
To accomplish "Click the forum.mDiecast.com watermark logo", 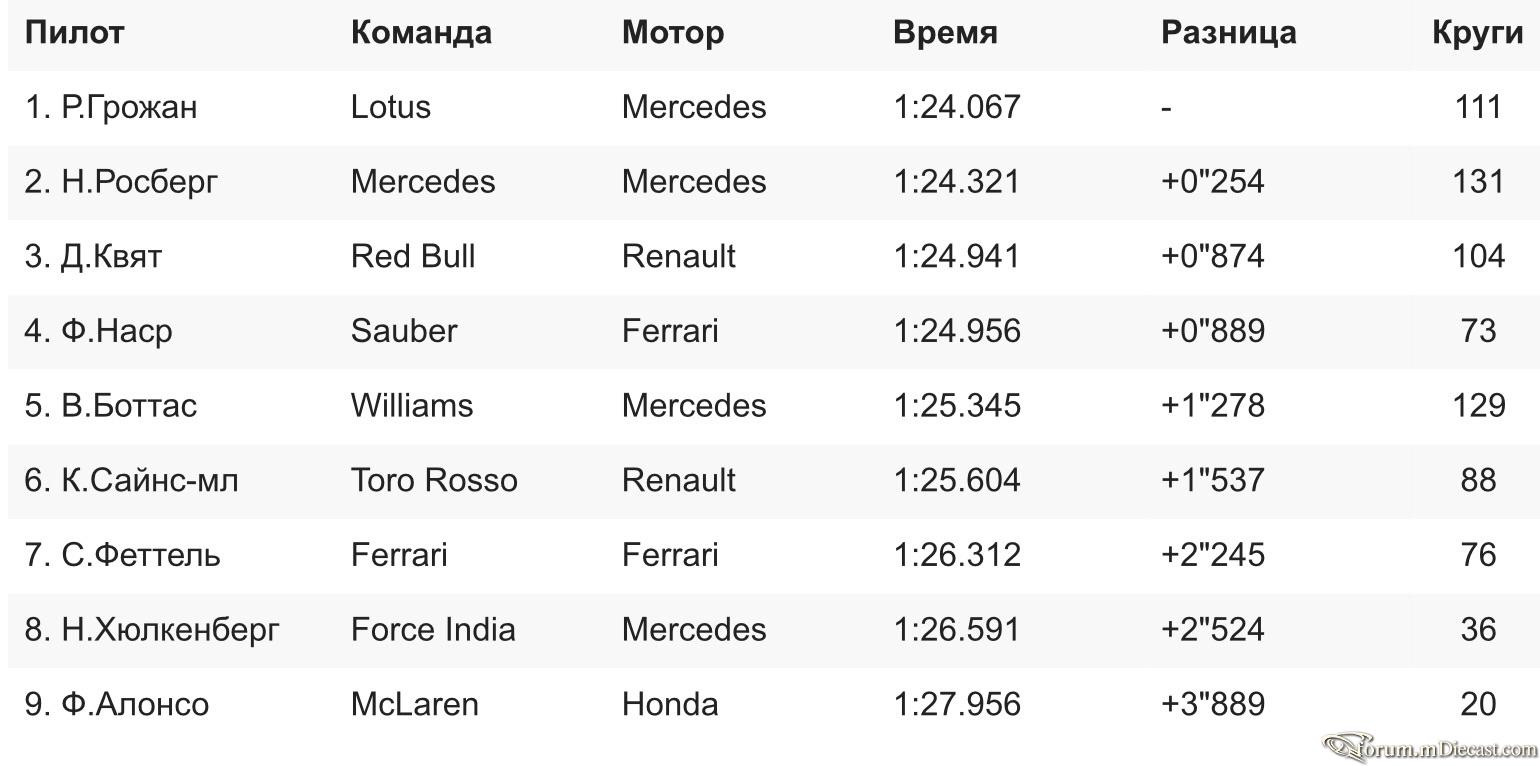I will (1430, 746).
